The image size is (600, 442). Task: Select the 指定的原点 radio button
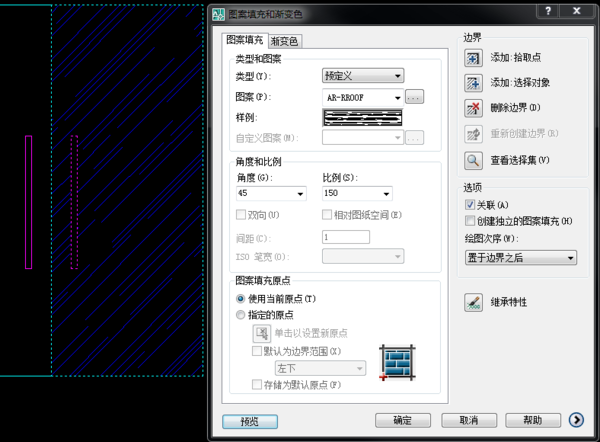tap(240, 315)
